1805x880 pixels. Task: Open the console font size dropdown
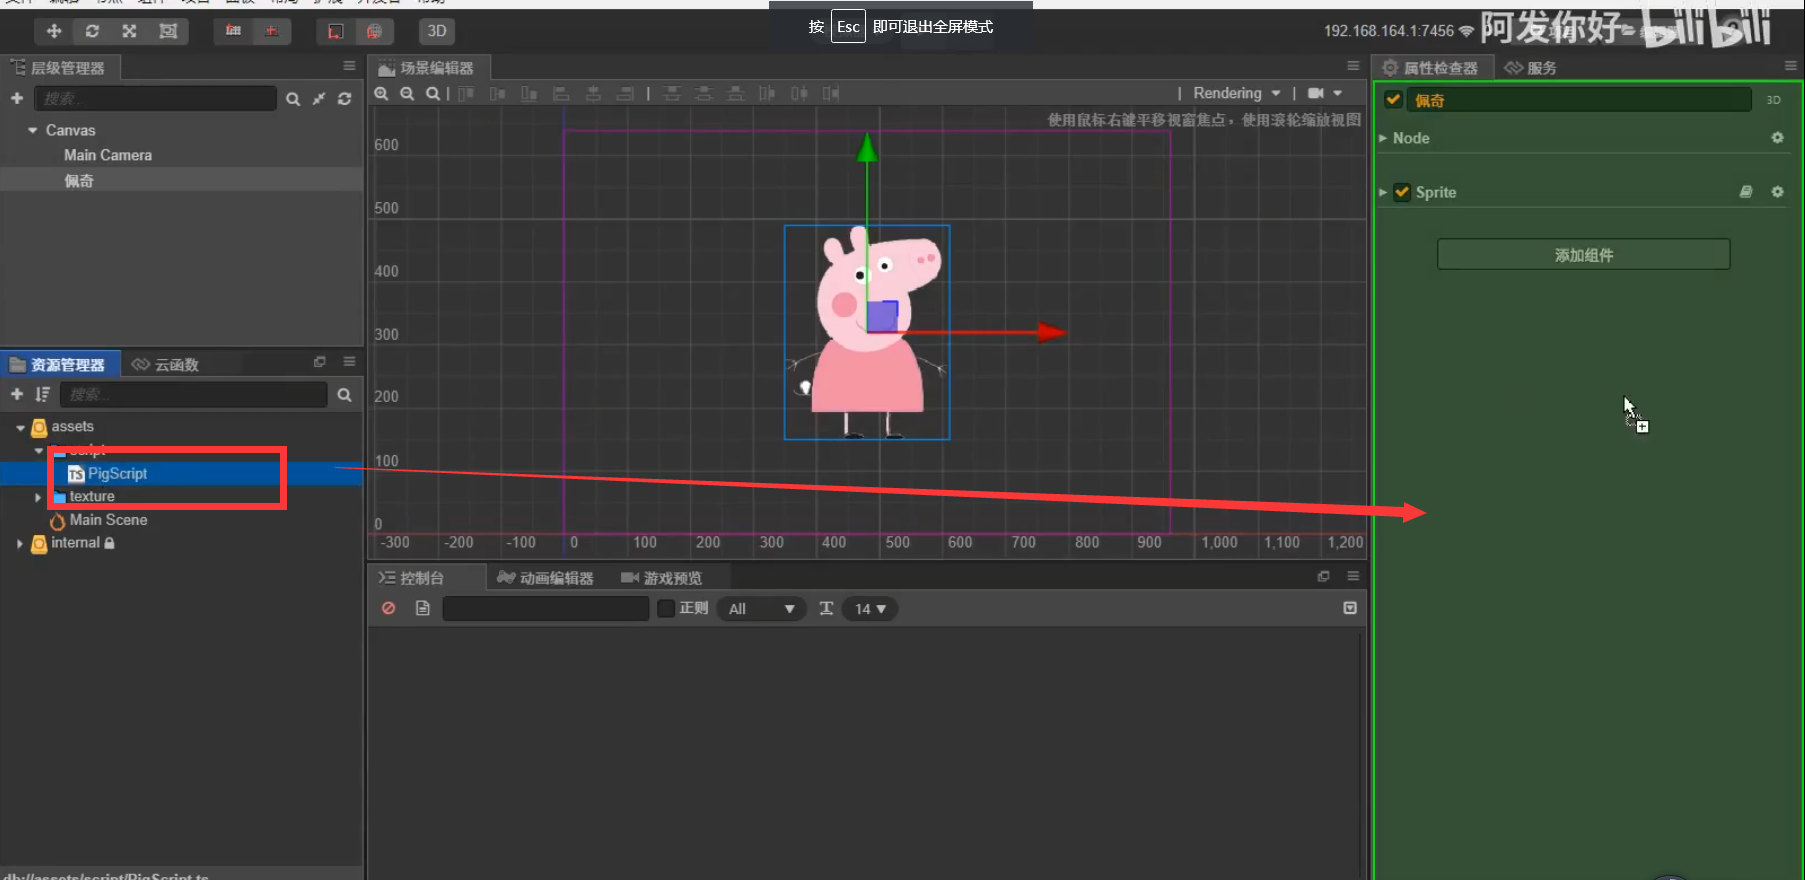coord(870,608)
